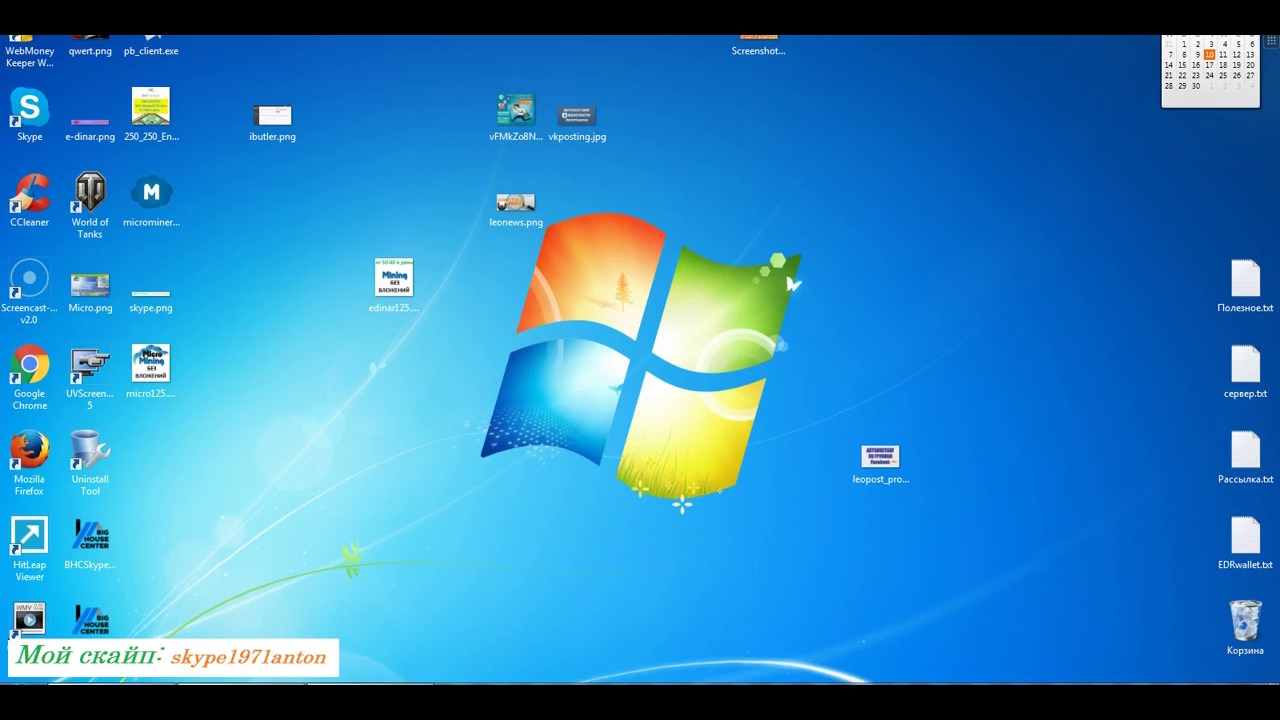Viewport: 1280px width, 720px height.
Task: Select highlighted date 10 in calendar gadget
Action: pos(1209,55)
